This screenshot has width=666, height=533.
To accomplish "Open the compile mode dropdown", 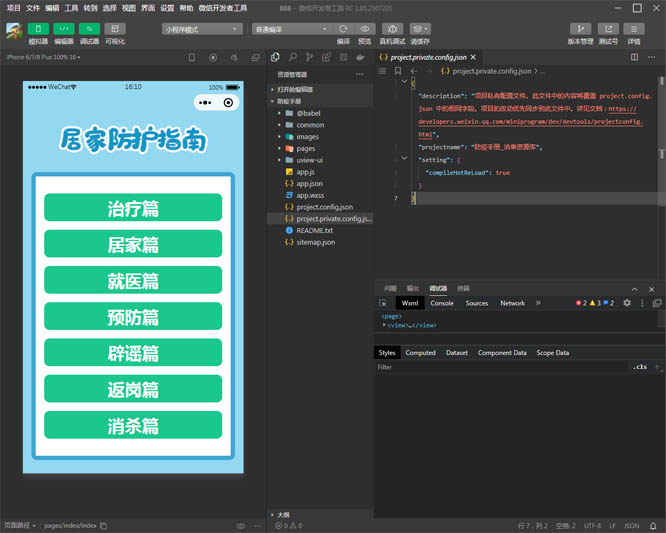I will 292,29.
